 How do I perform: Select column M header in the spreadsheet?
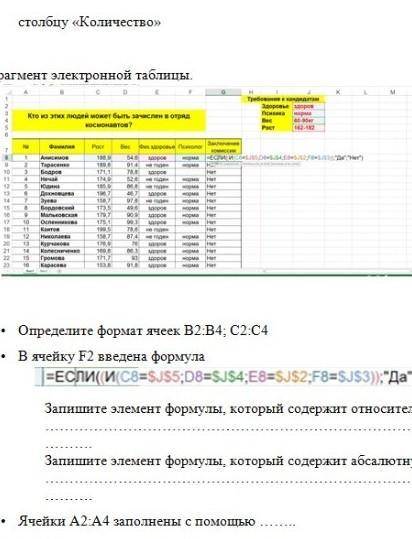(x=392, y=92)
